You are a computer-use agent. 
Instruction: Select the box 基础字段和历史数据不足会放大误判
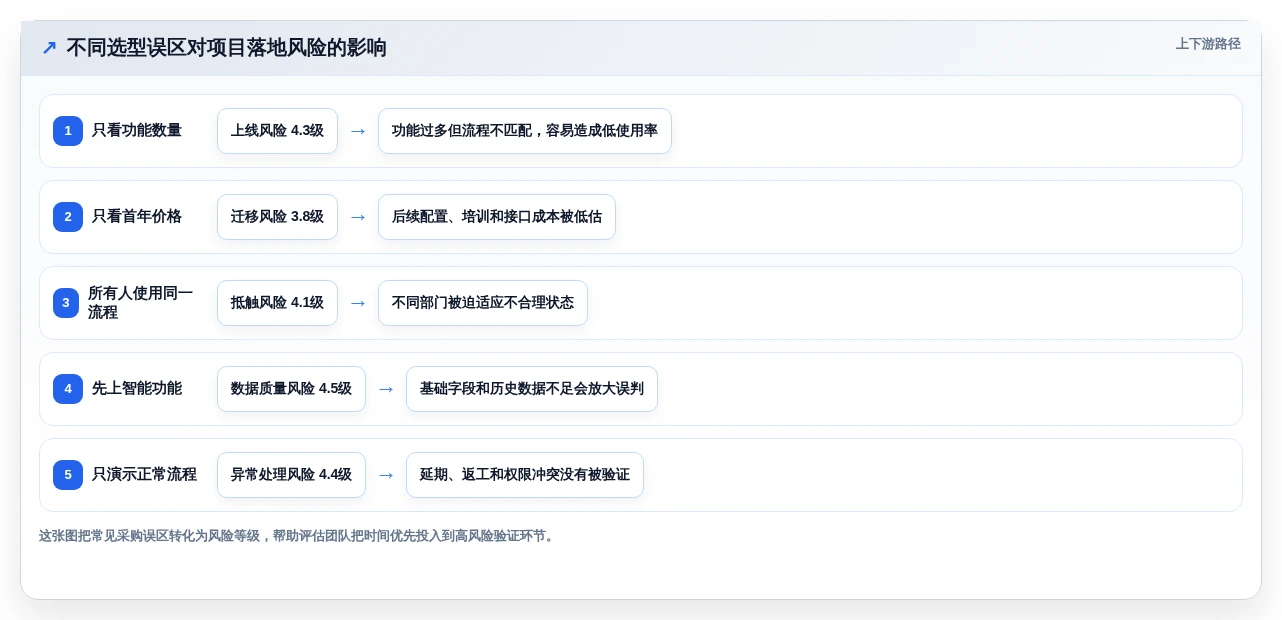[532, 389]
